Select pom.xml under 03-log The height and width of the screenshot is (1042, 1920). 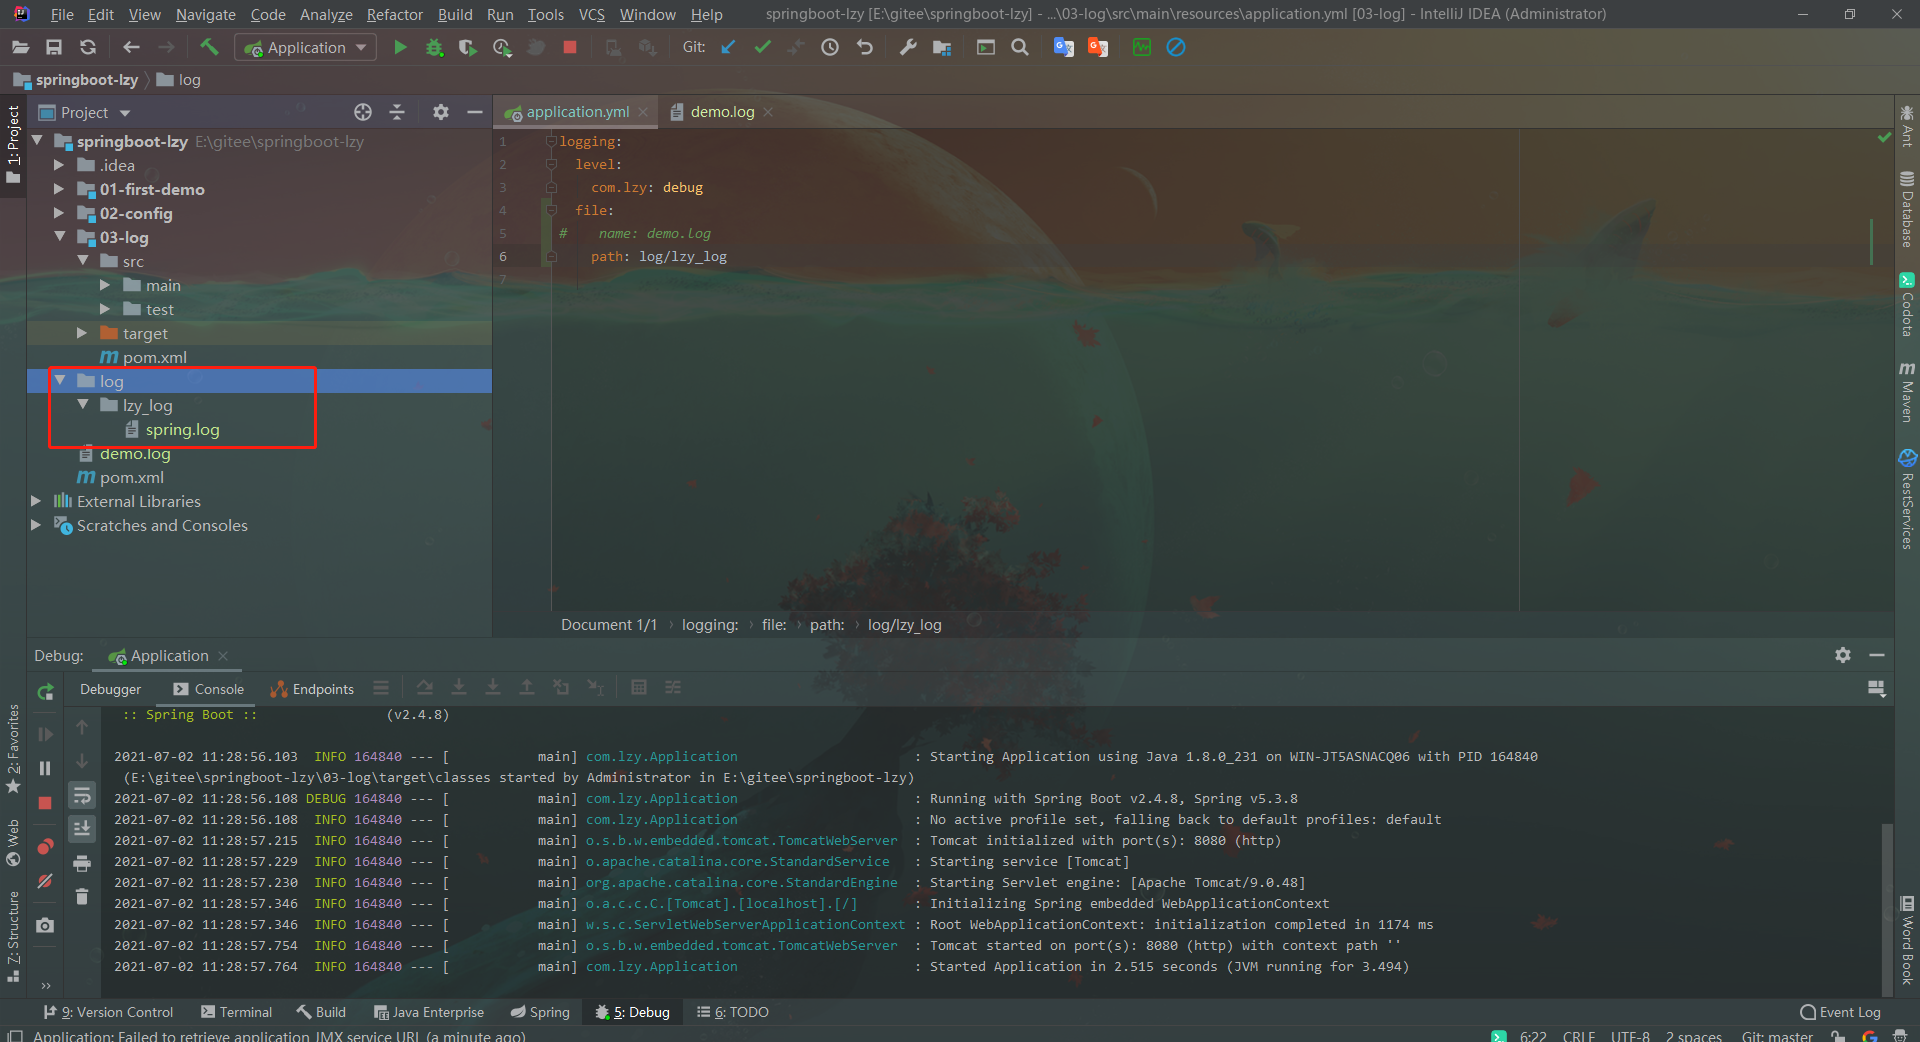(155, 357)
